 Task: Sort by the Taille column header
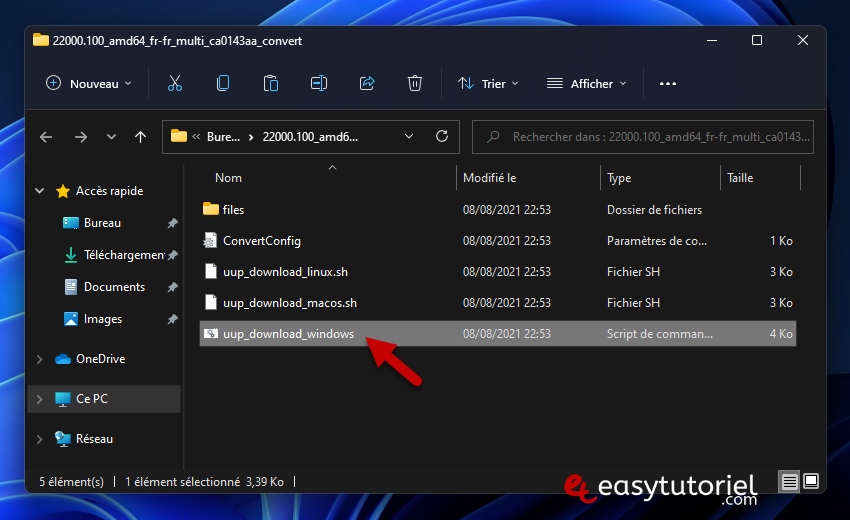(740, 178)
